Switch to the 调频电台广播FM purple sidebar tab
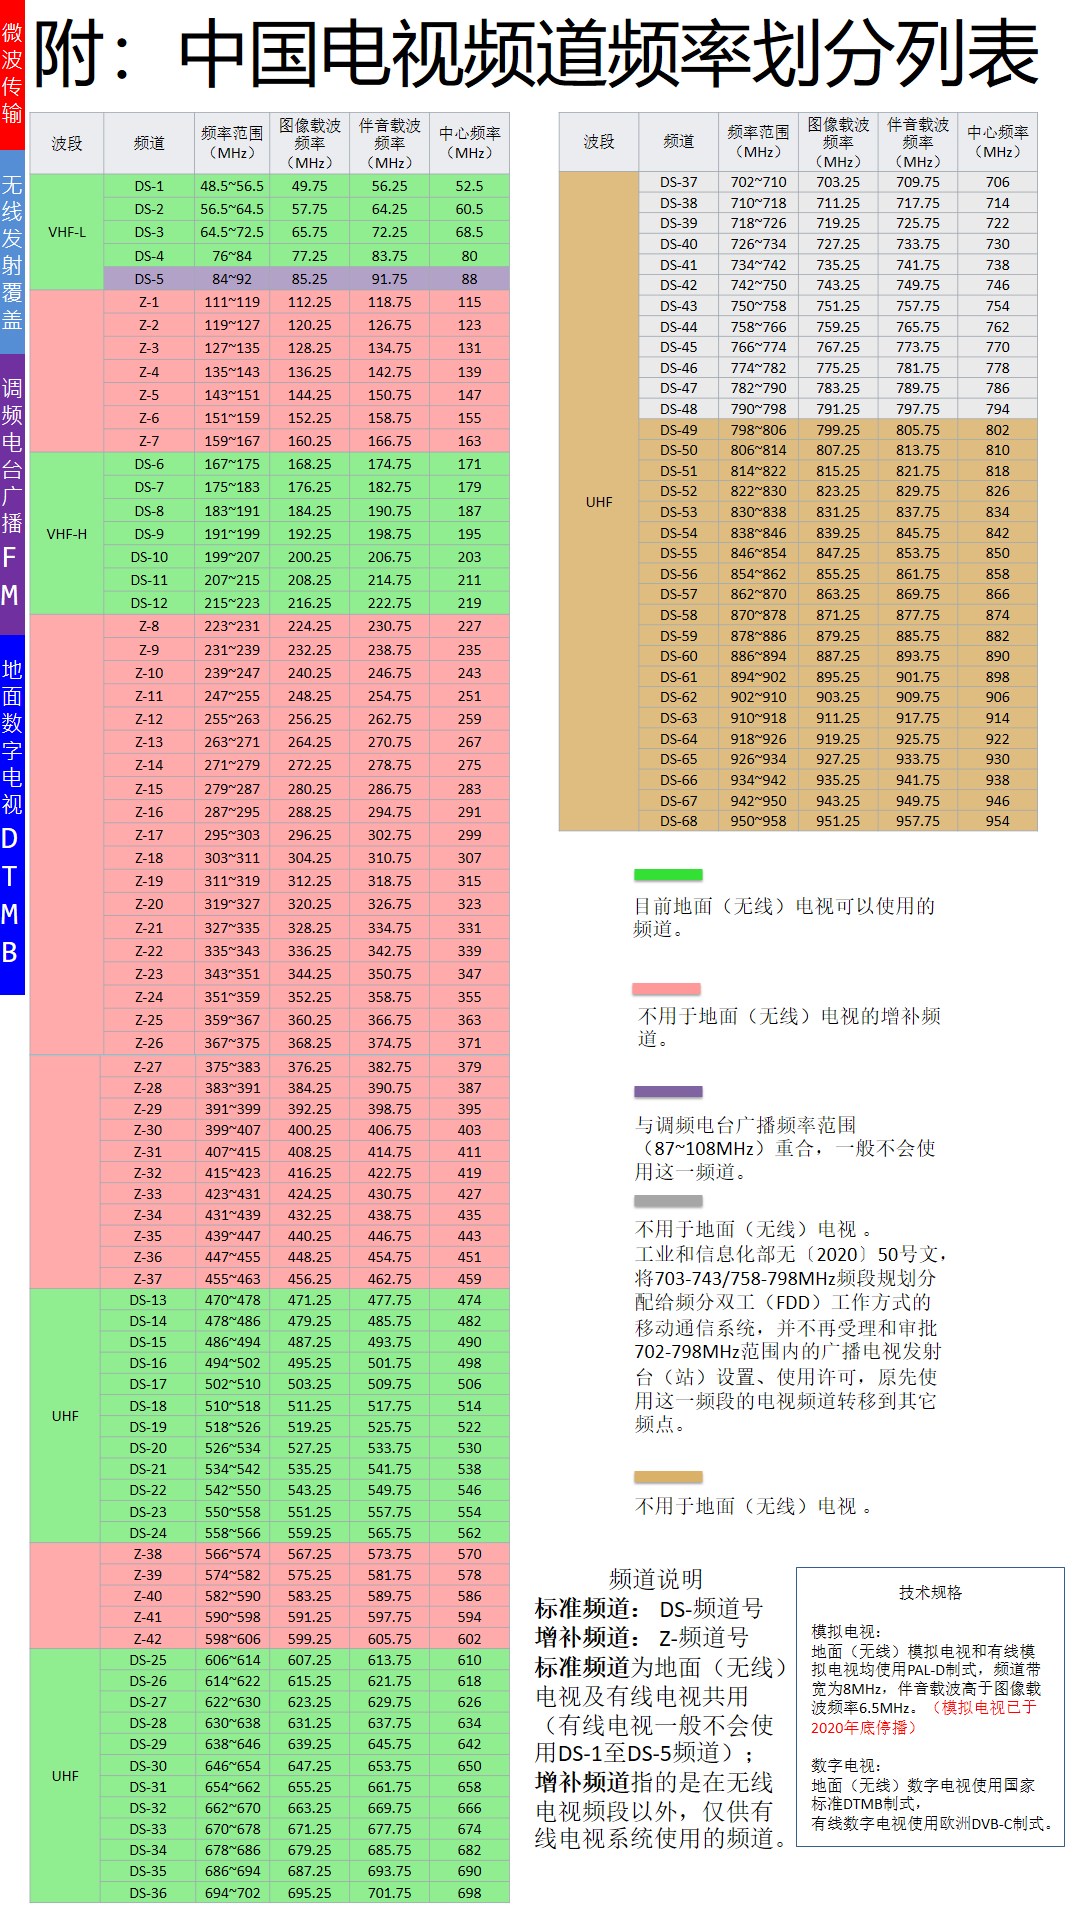The image size is (1080, 1920). pyautogui.click(x=12, y=494)
